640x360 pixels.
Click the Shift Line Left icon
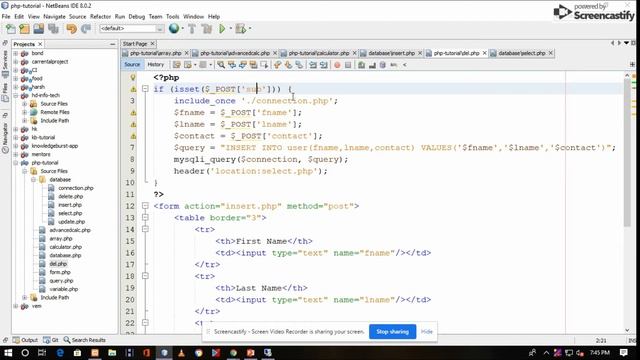pyautogui.click(x=313, y=65)
